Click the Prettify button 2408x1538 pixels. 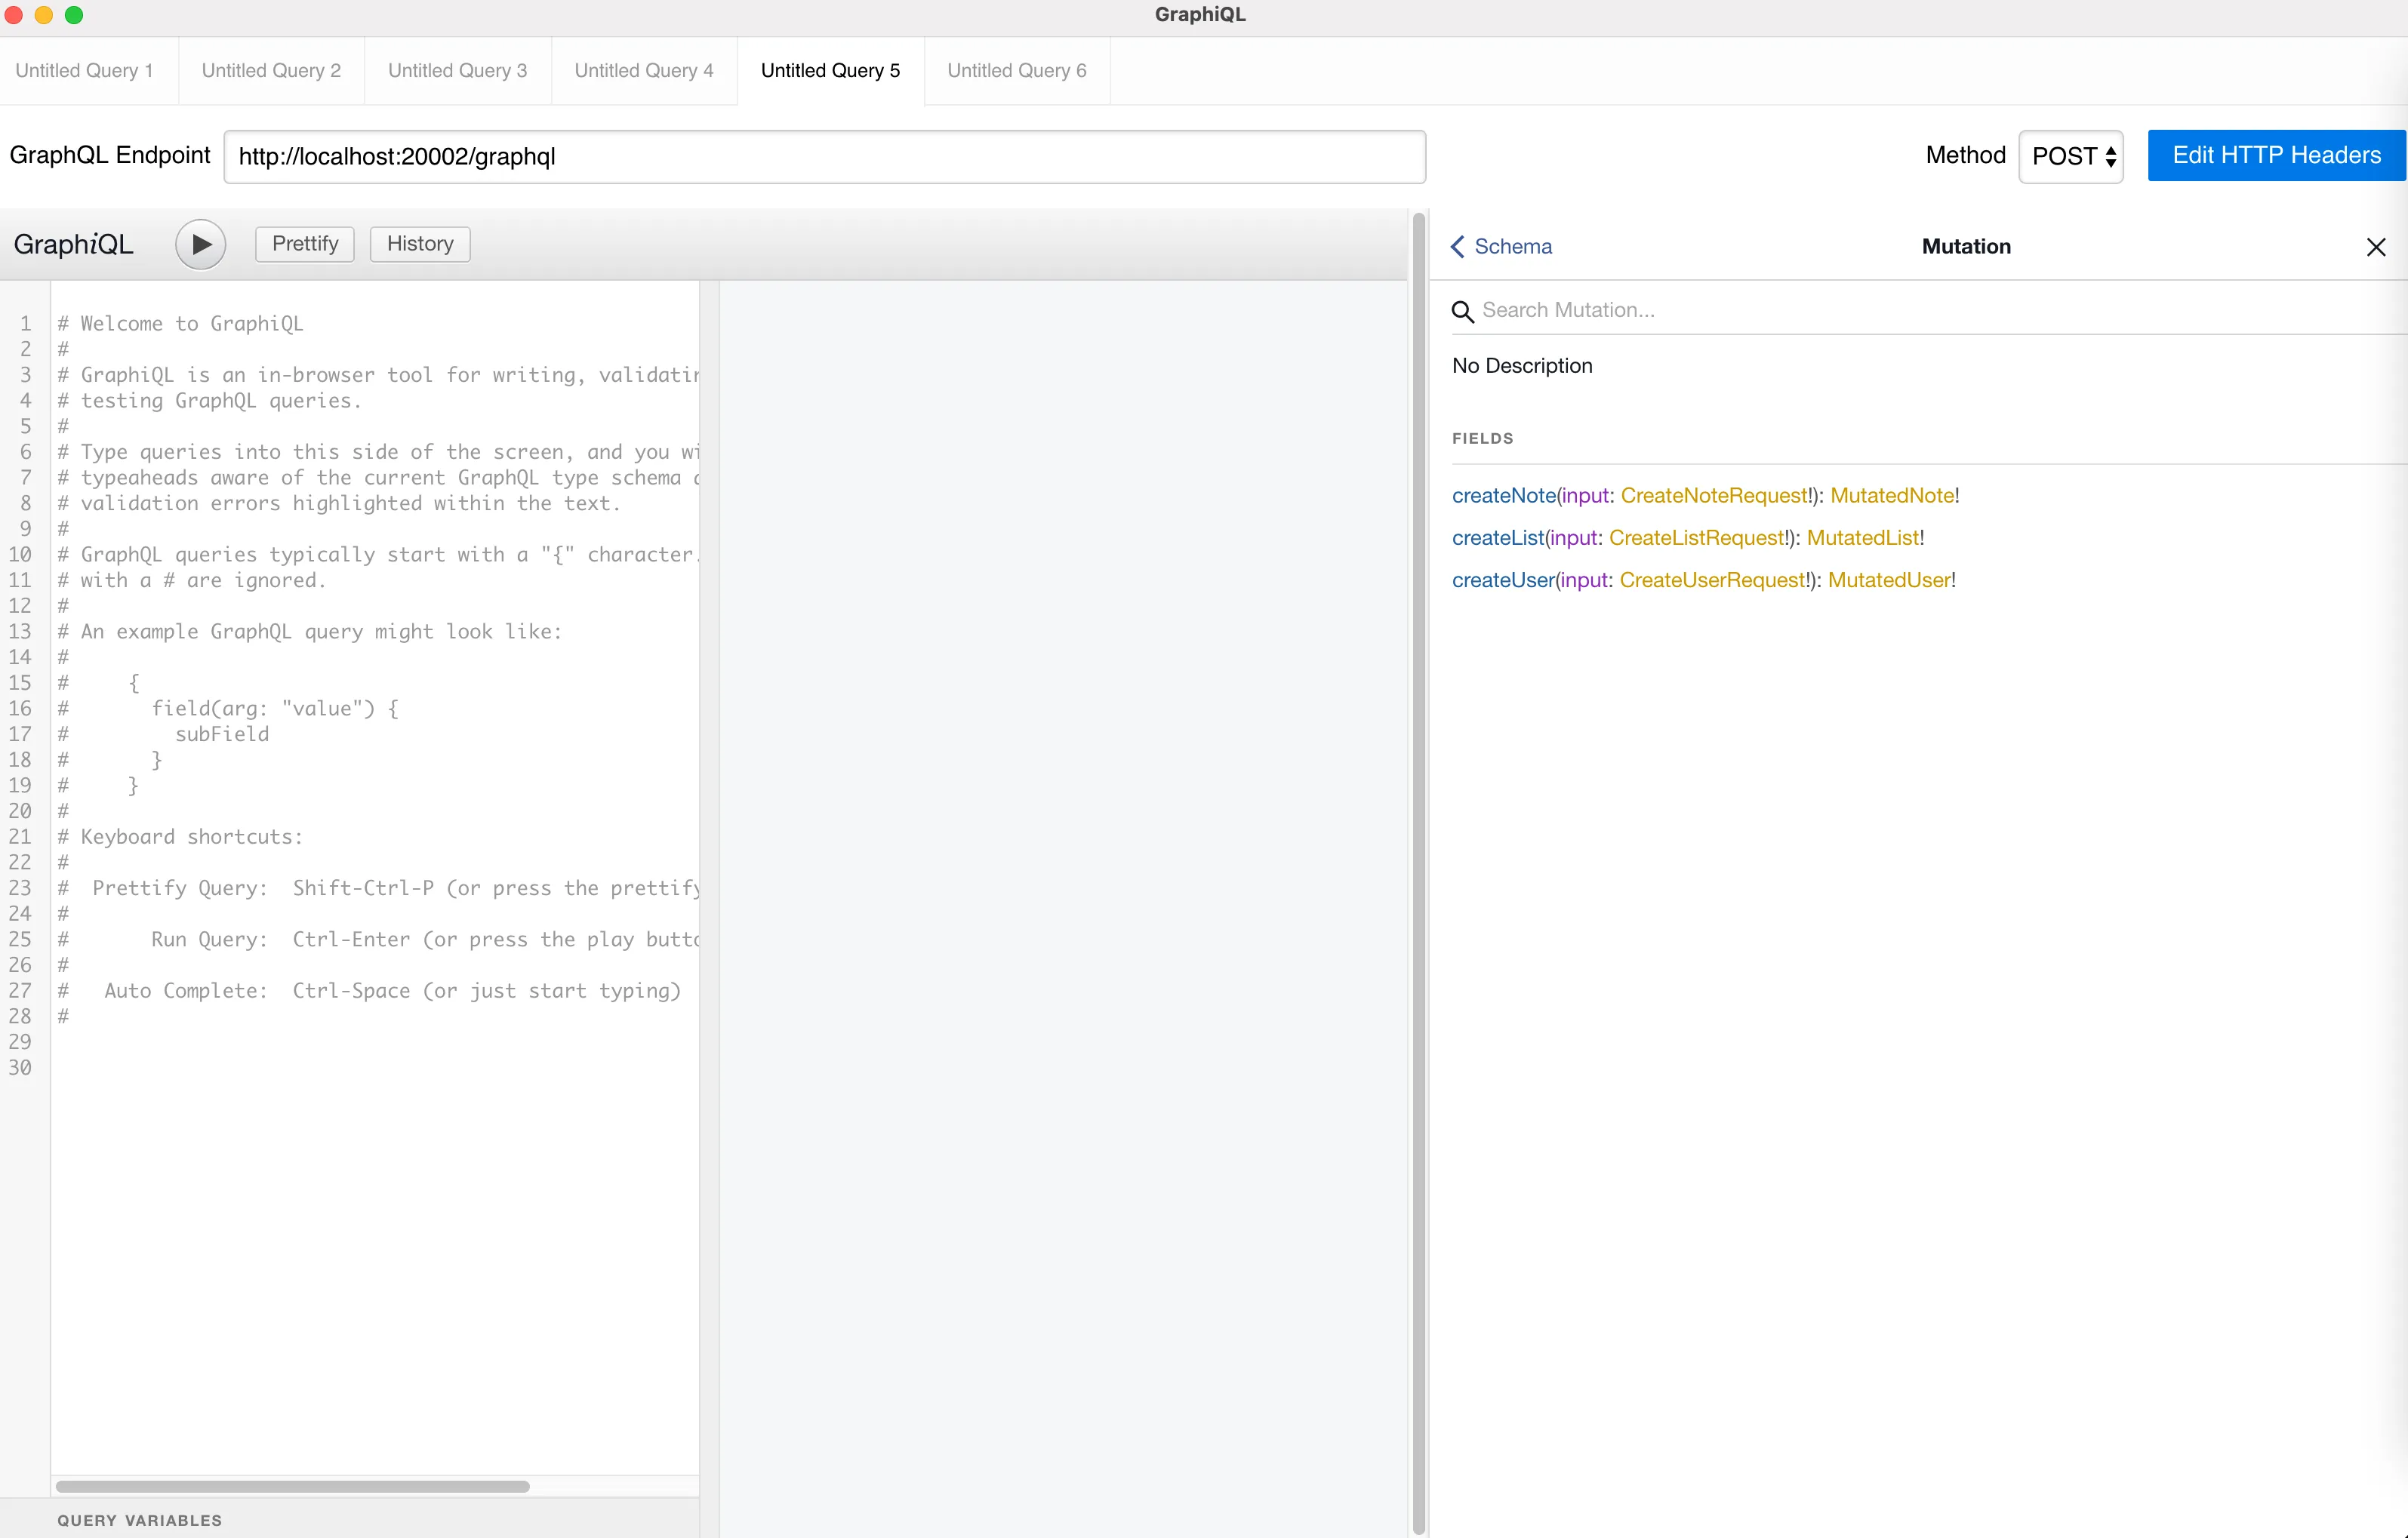[x=305, y=244]
